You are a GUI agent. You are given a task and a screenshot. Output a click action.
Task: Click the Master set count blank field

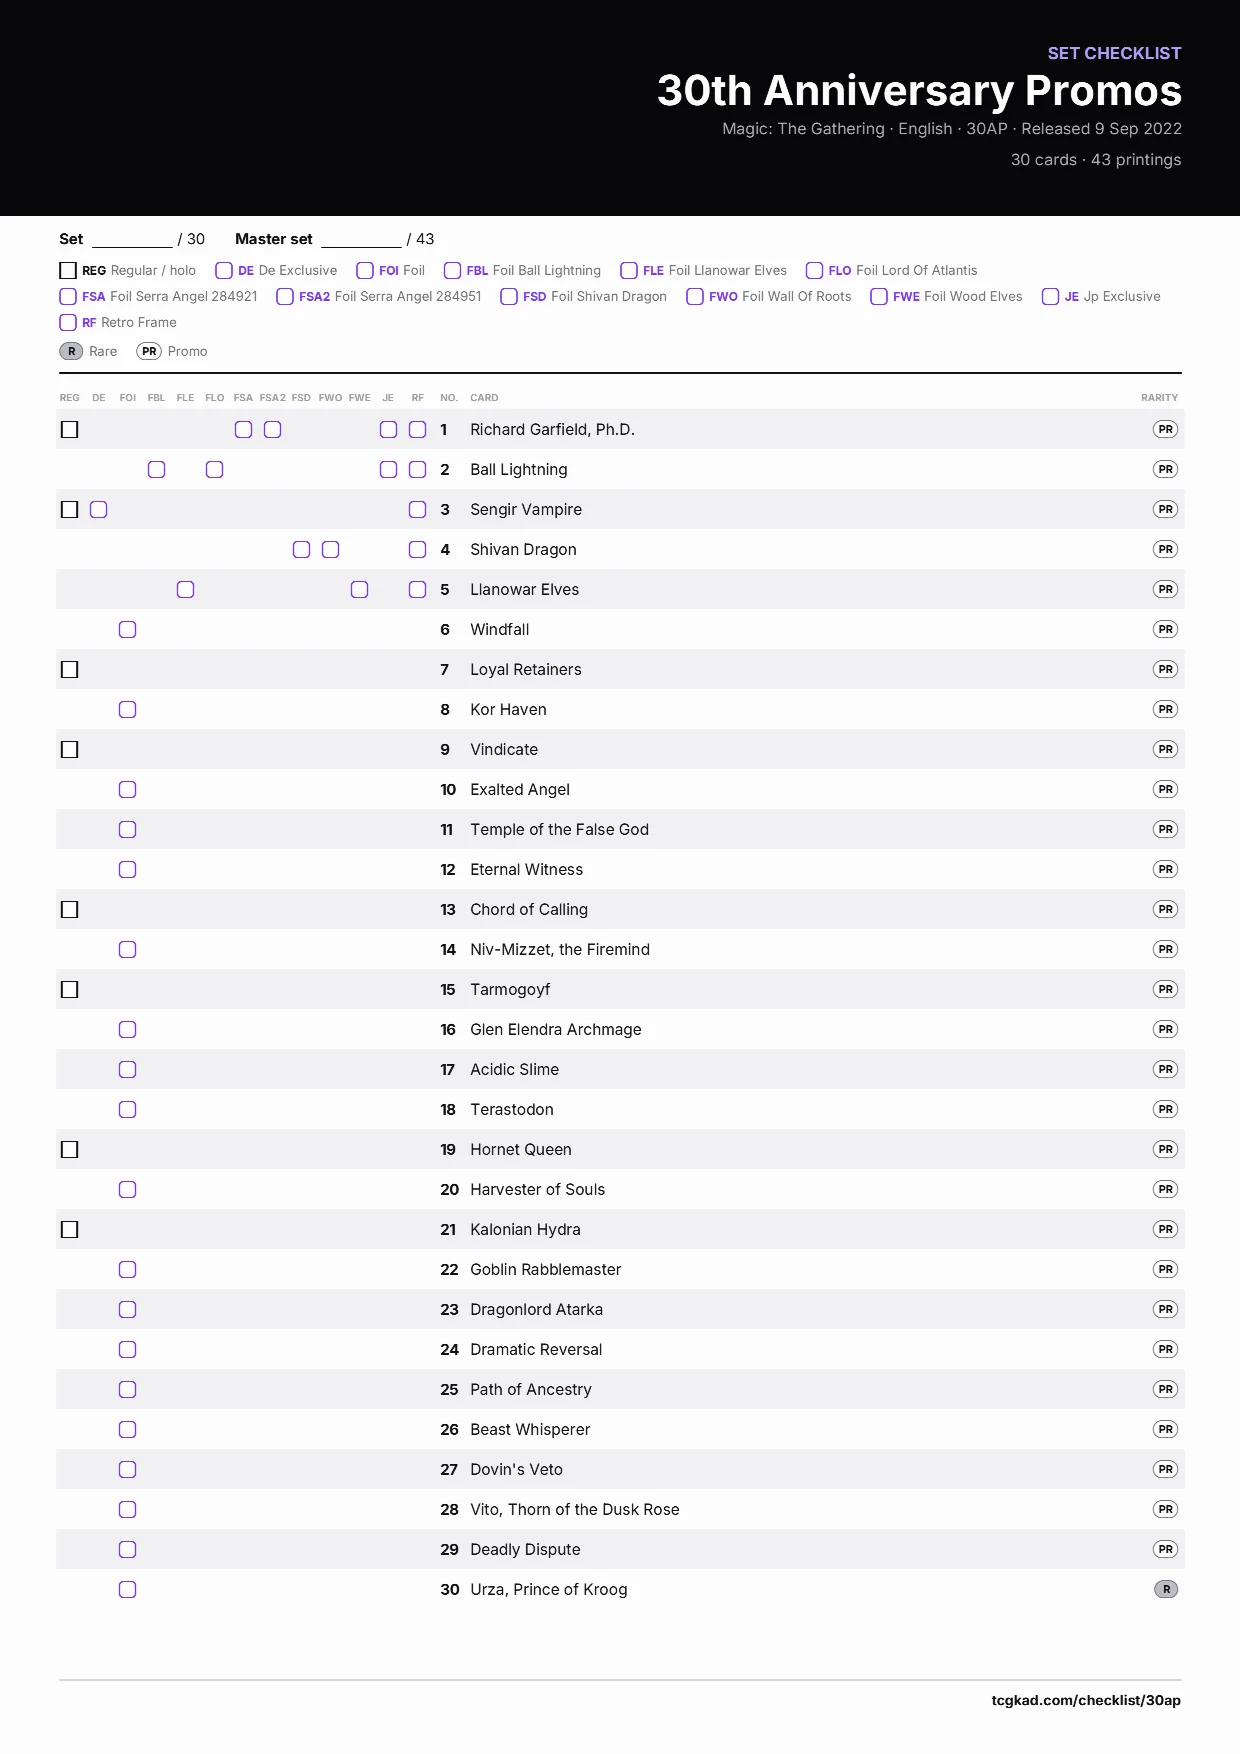coord(361,239)
